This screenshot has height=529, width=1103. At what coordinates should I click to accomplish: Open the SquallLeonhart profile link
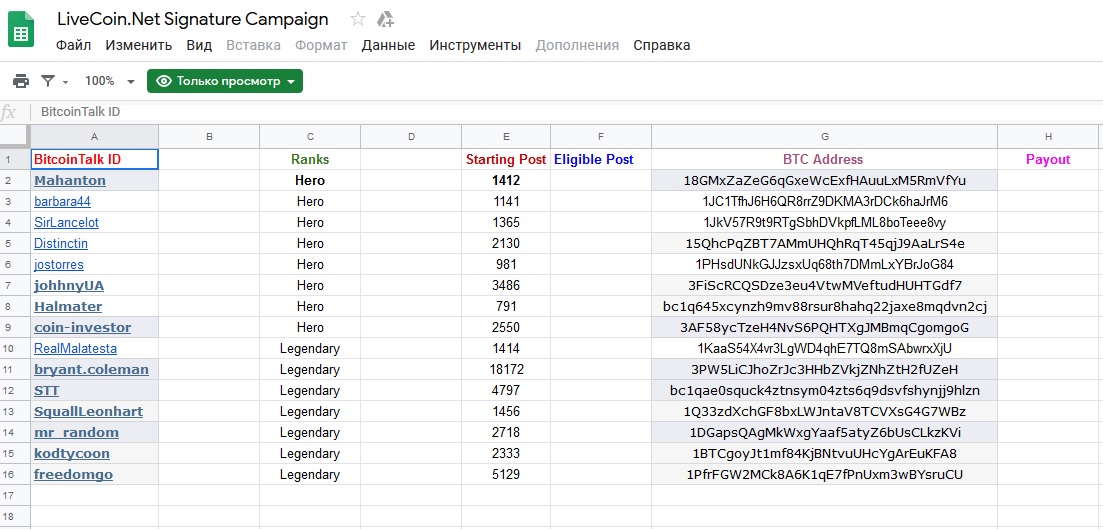coord(88,412)
